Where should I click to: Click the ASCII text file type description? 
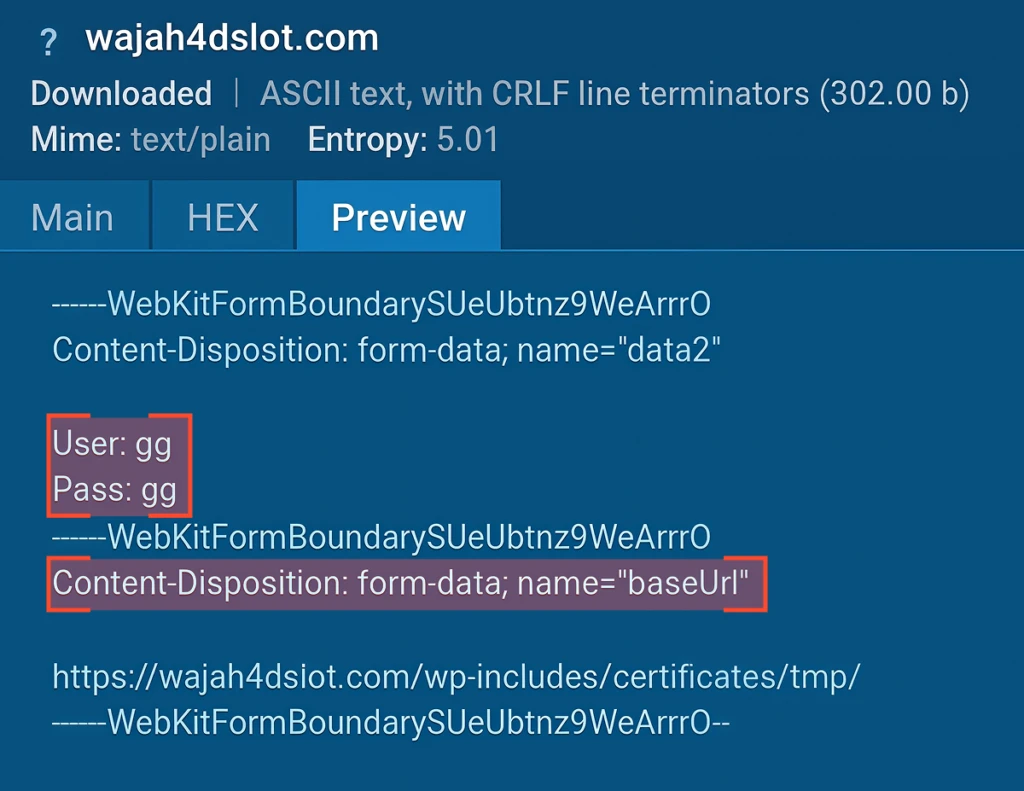[534, 94]
